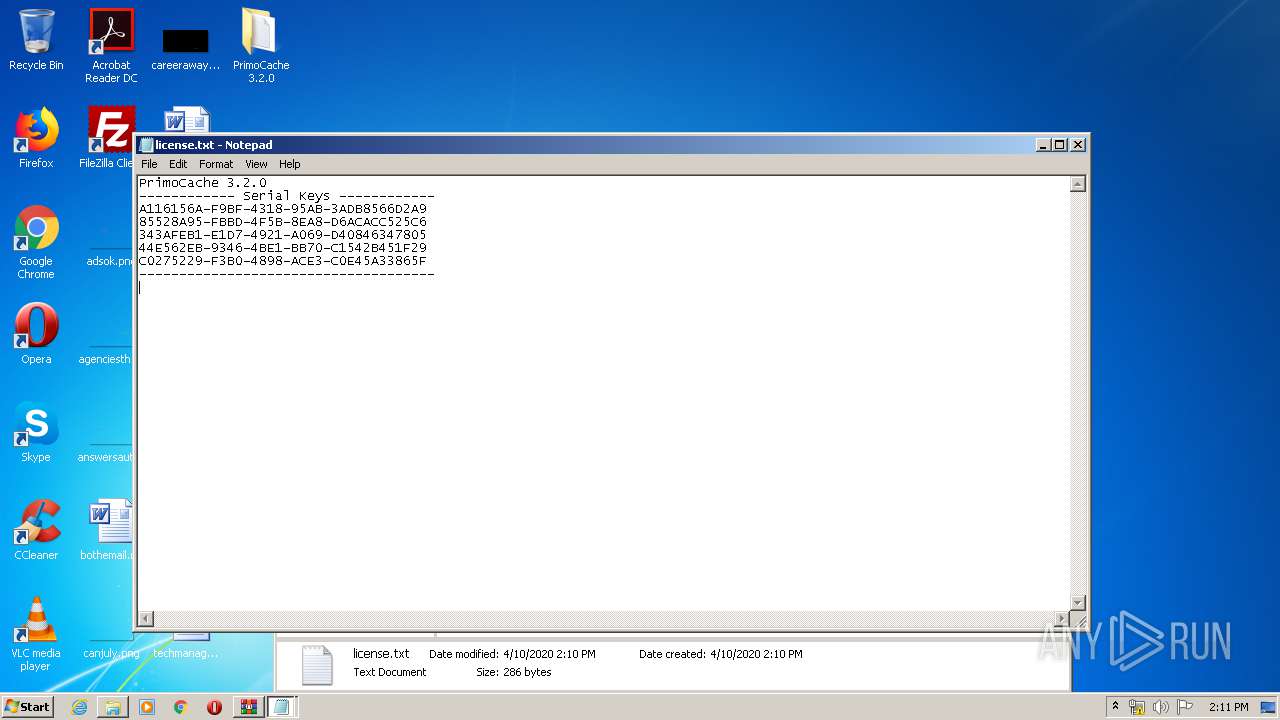Screen dimensions: 1280x720
Task: Click the key line starting A116156A
Action: point(283,209)
